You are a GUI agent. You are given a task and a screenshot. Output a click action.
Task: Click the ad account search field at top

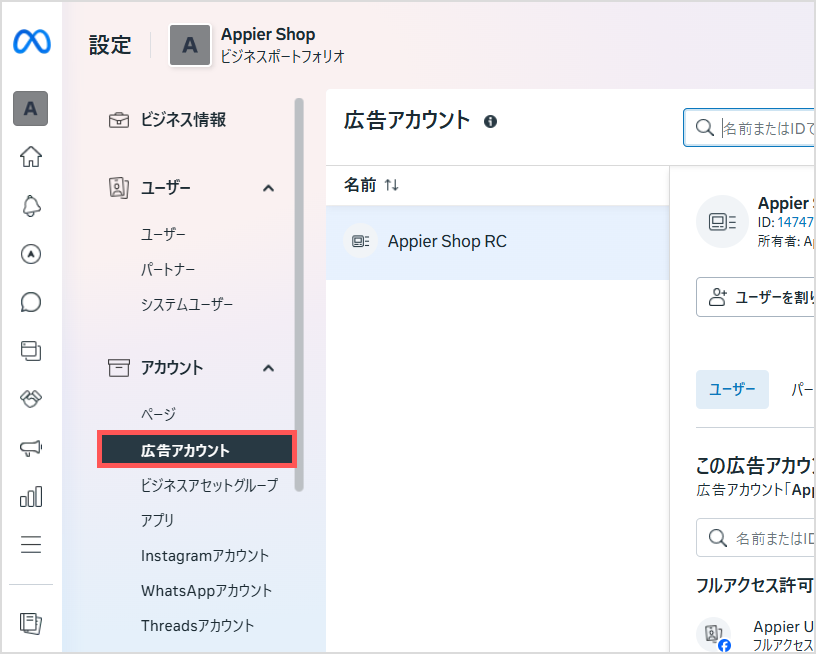749,127
